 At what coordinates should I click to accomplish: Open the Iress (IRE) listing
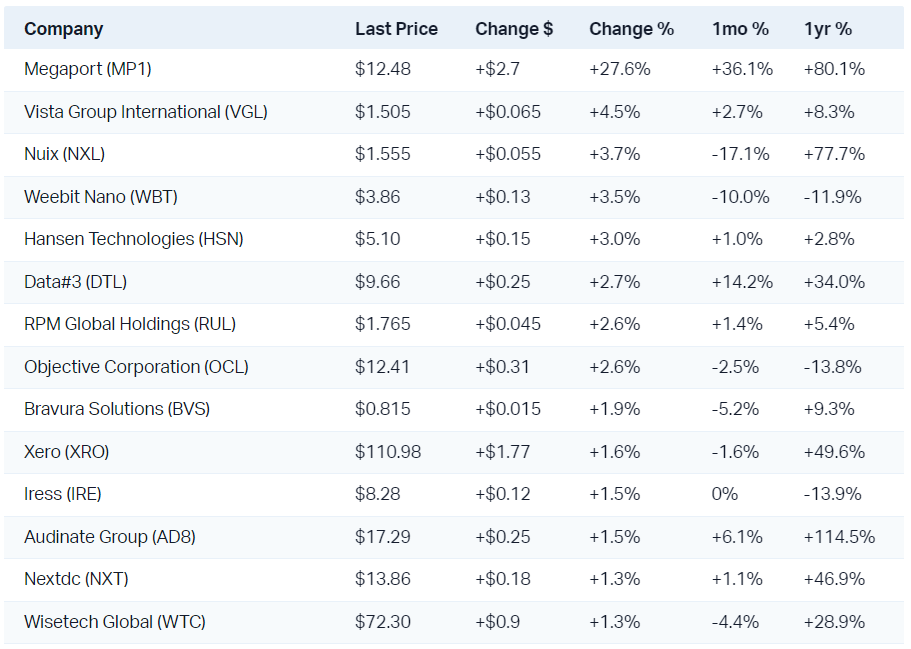(x=63, y=494)
